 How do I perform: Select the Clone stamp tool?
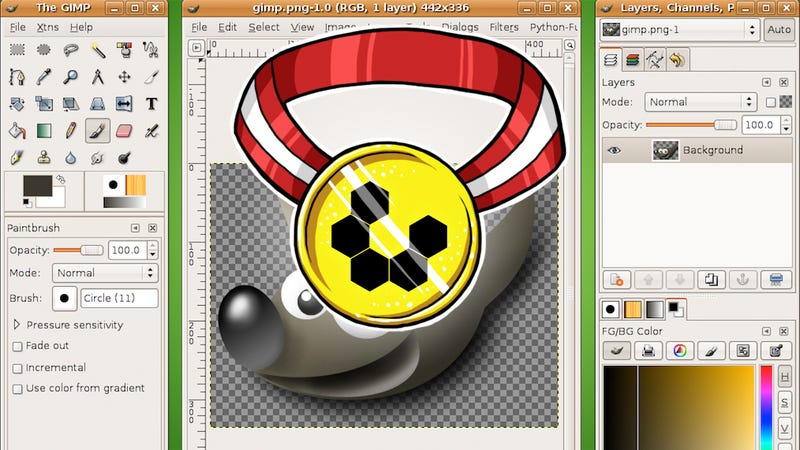44,158
